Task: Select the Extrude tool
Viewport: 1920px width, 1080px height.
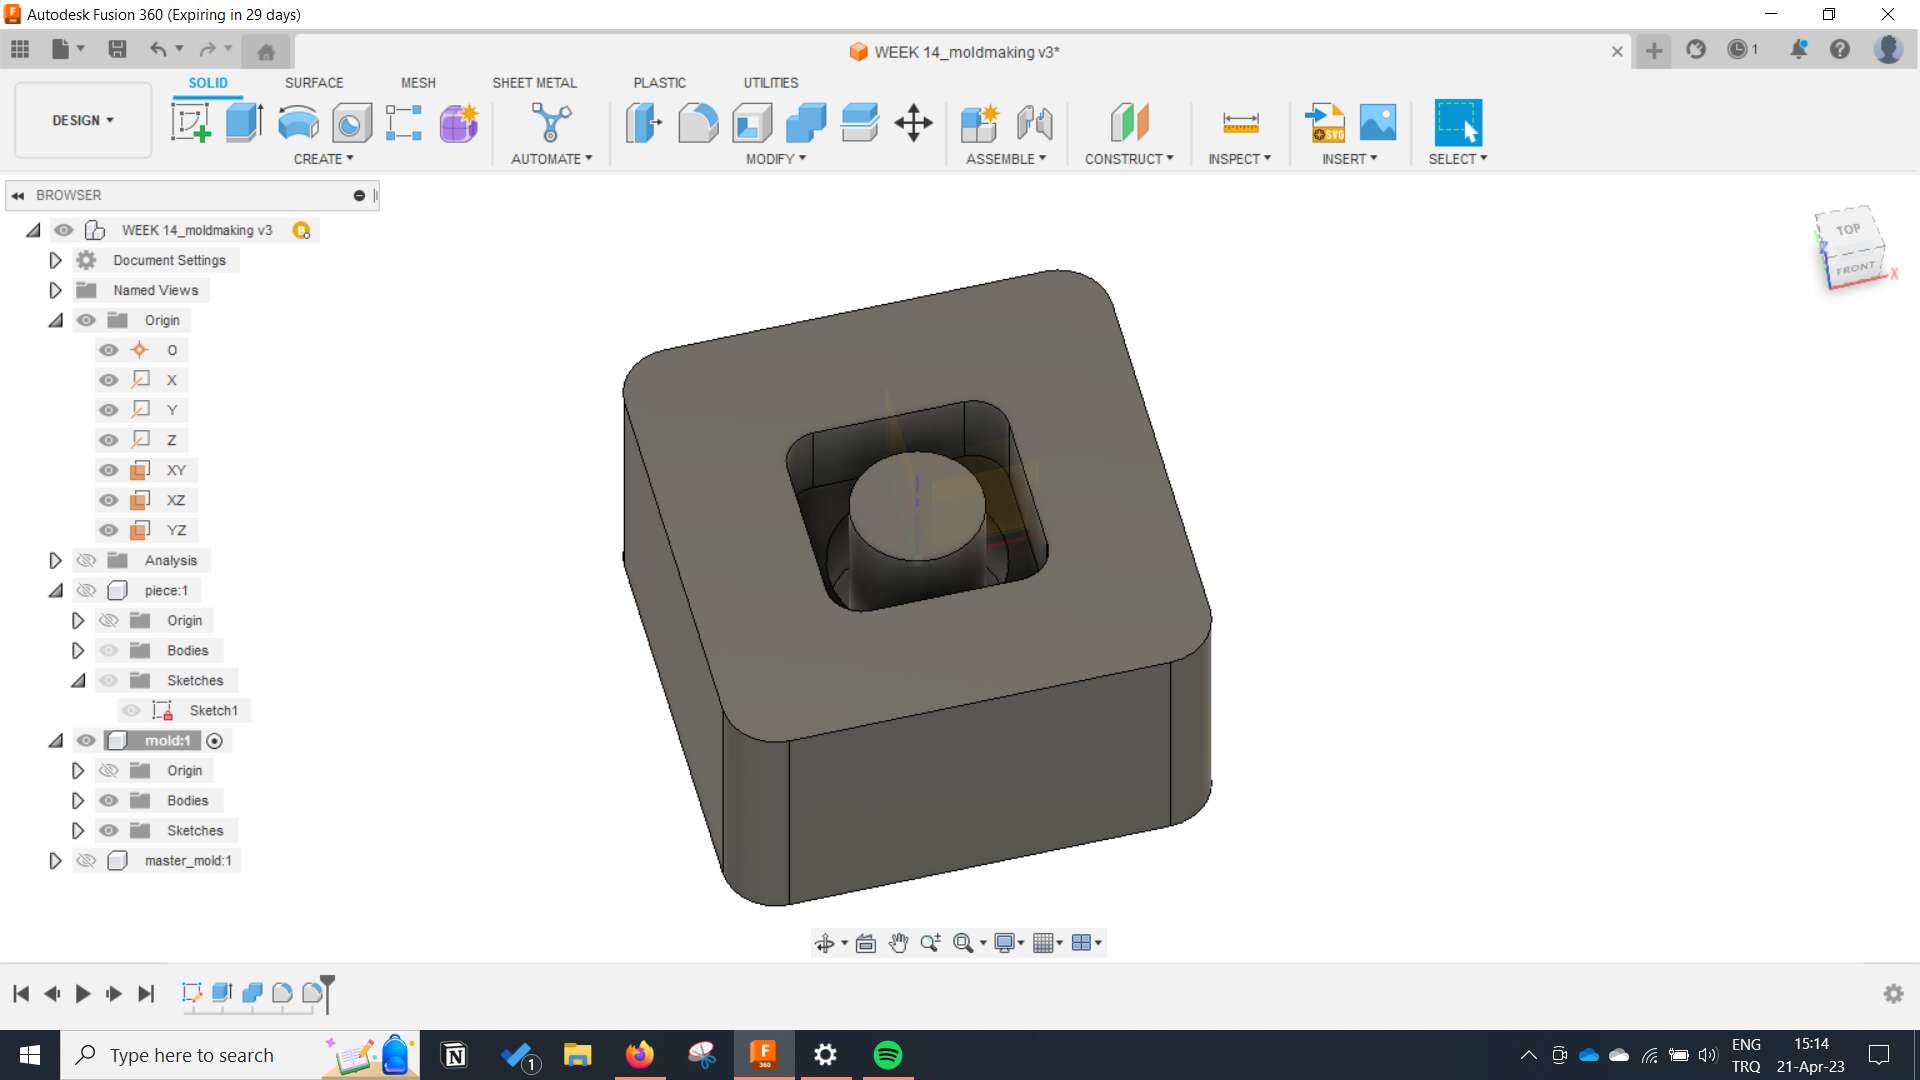Action: pyautogui.click(x=244, y=123)
